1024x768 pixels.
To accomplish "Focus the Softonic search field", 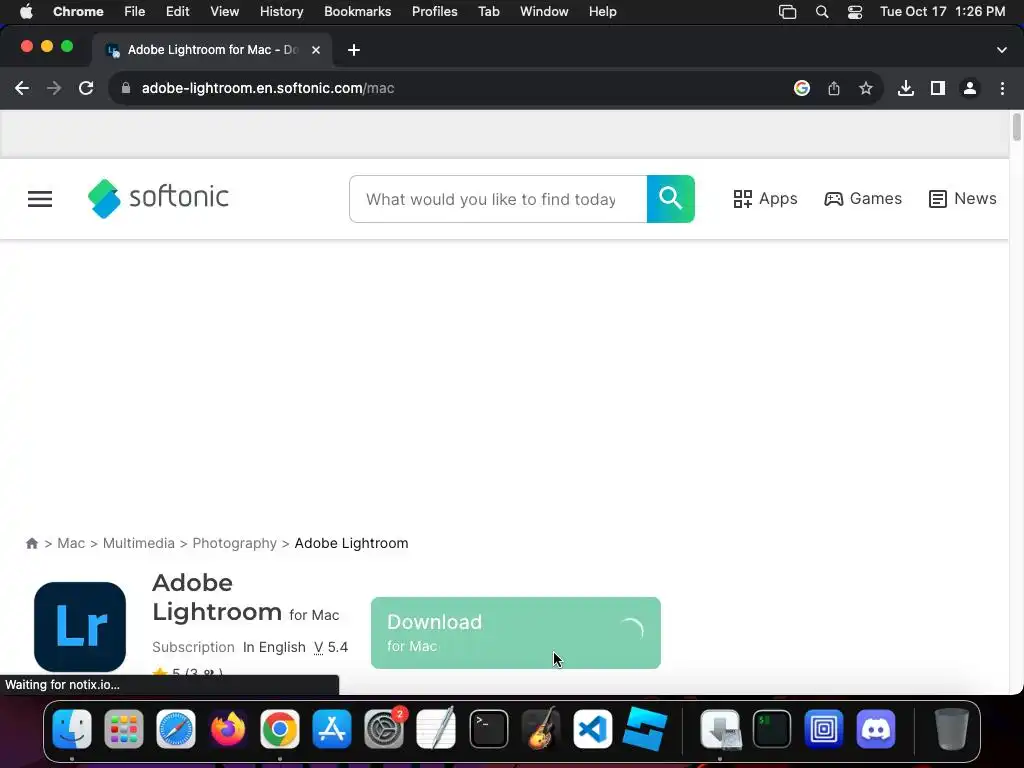I will pyautogui.click(x=498, y=199).
